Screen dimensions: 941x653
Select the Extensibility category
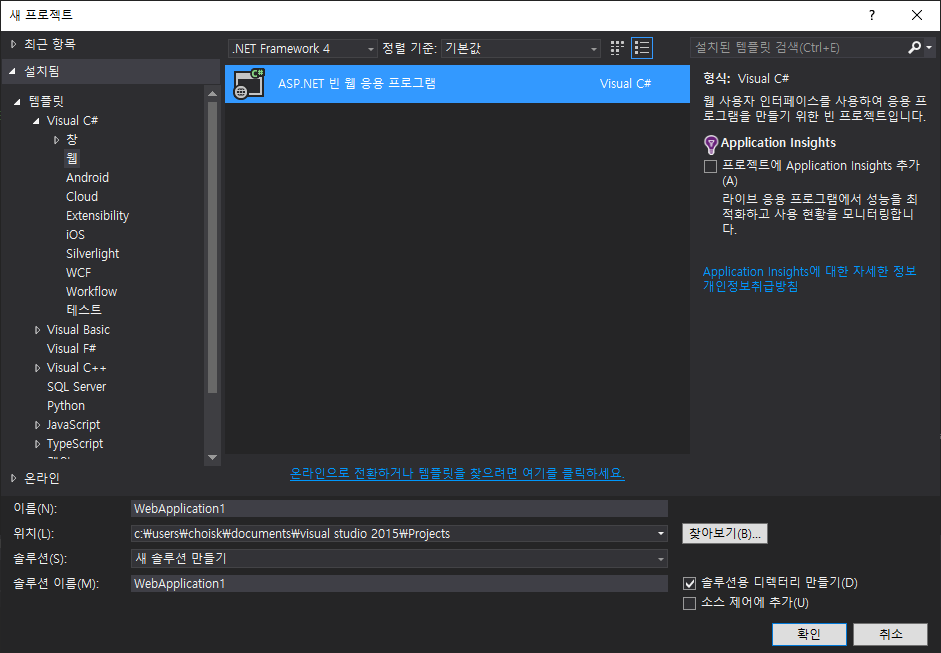97,215
